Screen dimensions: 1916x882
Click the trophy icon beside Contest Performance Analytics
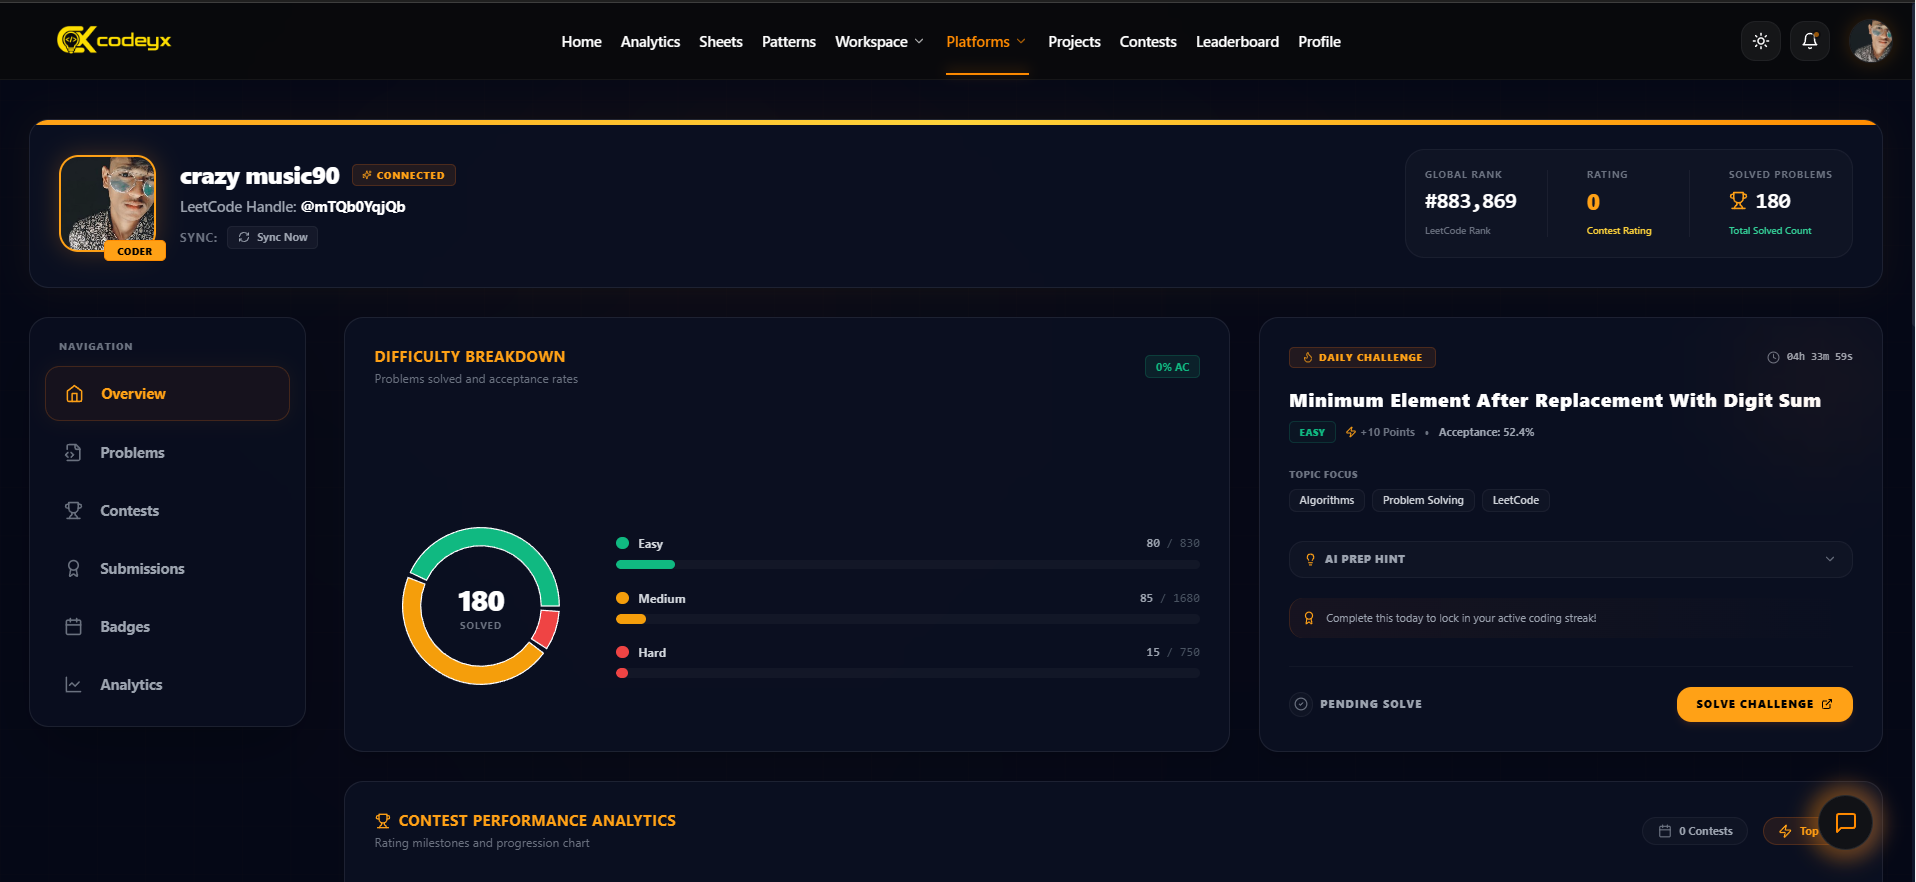pyautogui.click(x=383, y=821)
